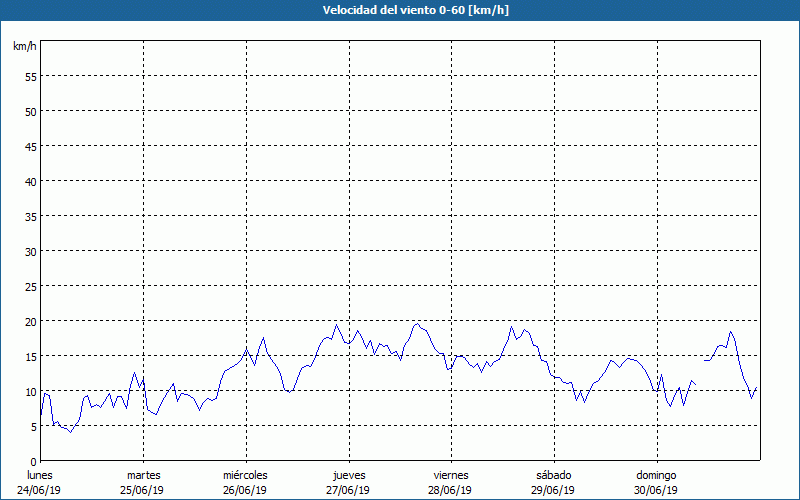Select the 5 value on the y-axis

pos(34,427)
